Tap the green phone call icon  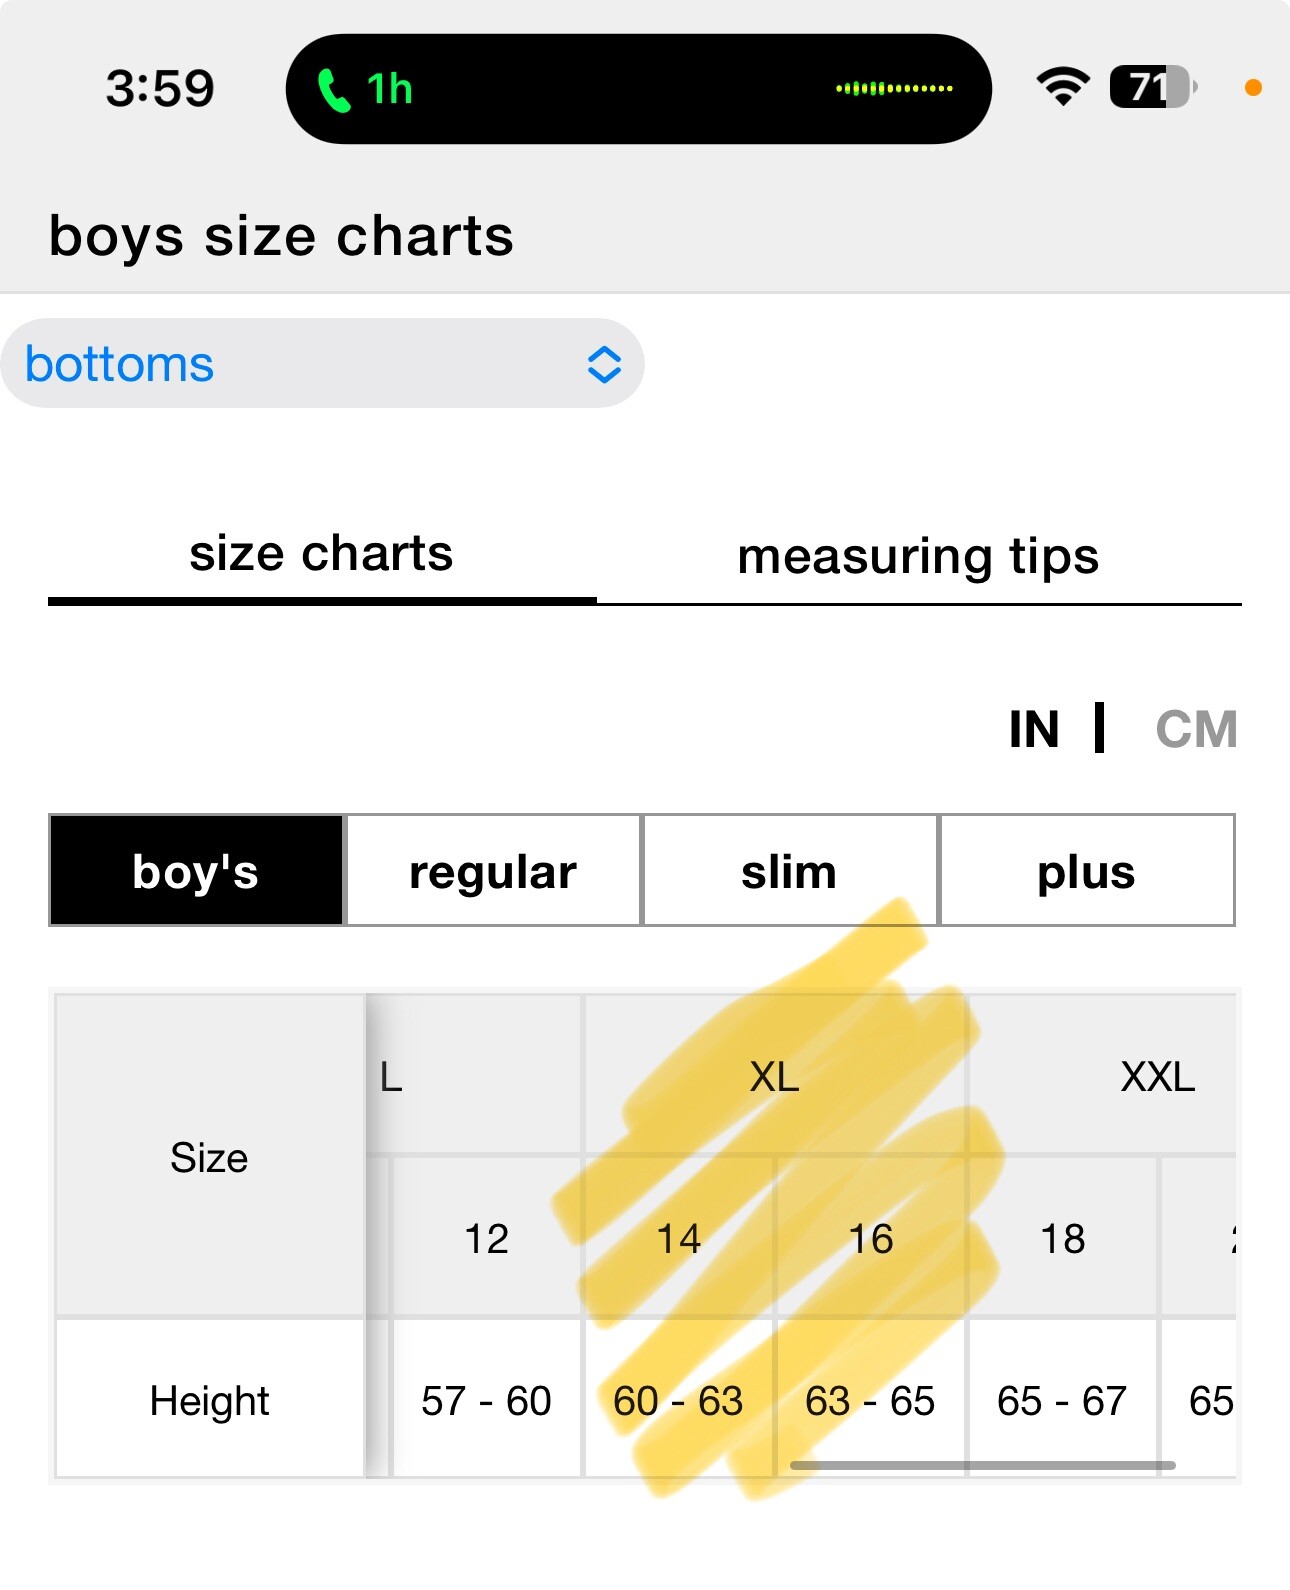[x=334, y=90]
